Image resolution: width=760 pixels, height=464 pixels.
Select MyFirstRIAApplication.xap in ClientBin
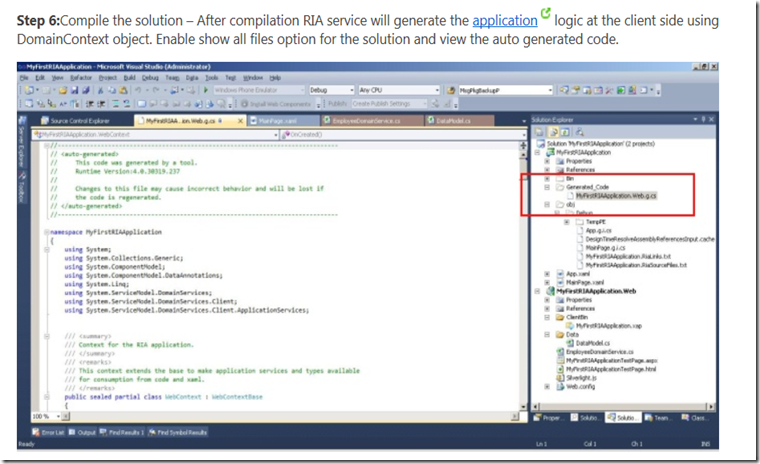click(608, 326)
